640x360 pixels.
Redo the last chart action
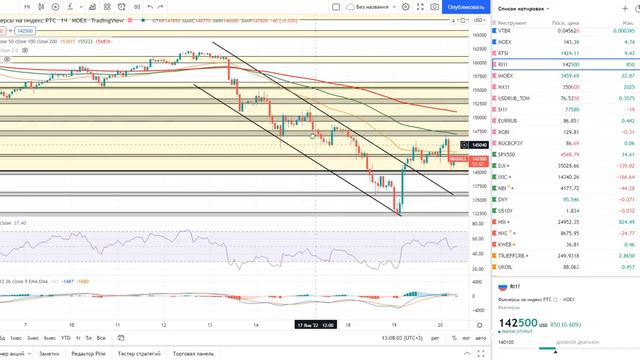tap(161, 7)
